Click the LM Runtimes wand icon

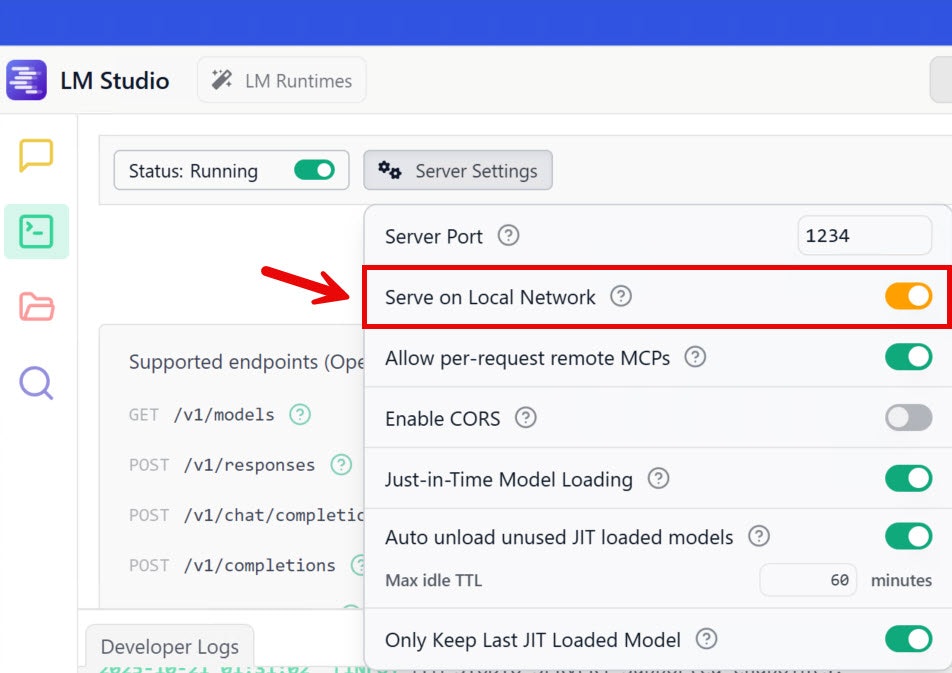[x=222, y=80]
